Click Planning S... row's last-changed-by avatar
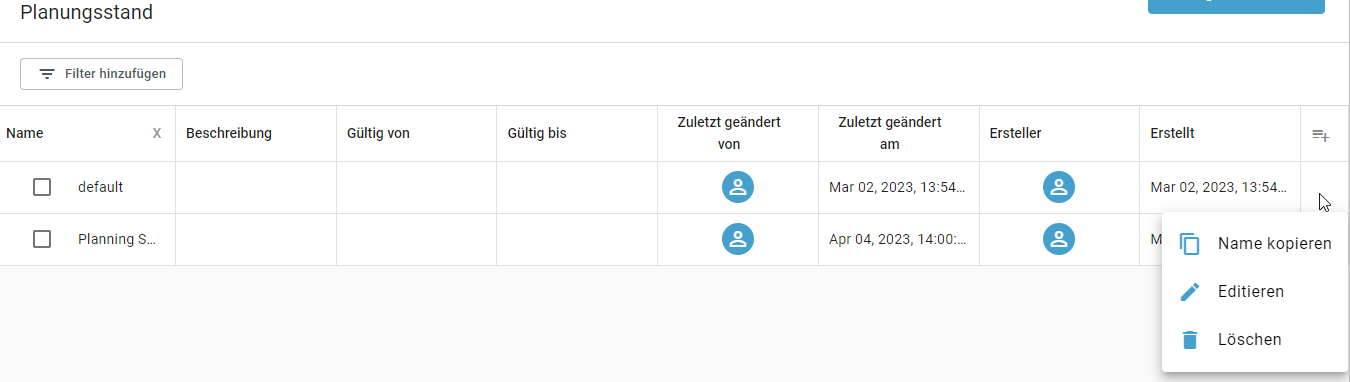This screenshot has width=1350, height=382. [x=738, y=239]
